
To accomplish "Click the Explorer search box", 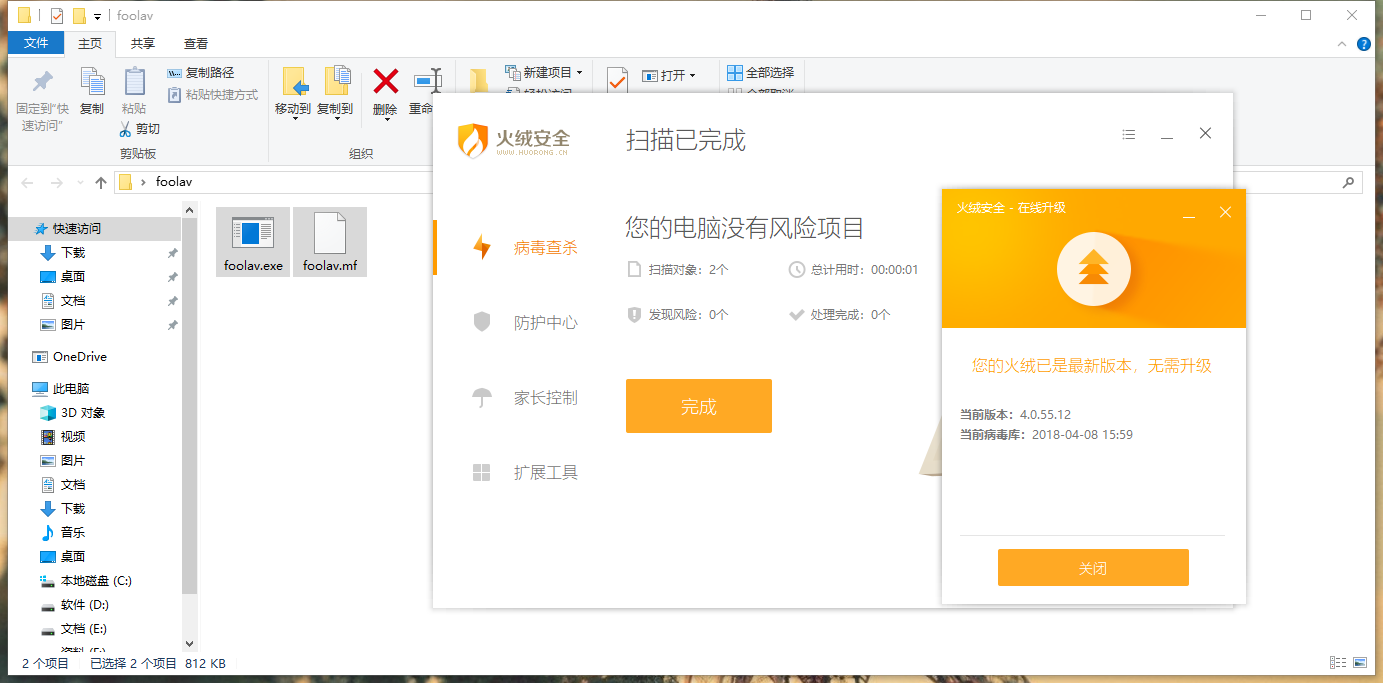I will click(x=1298, y=183).
